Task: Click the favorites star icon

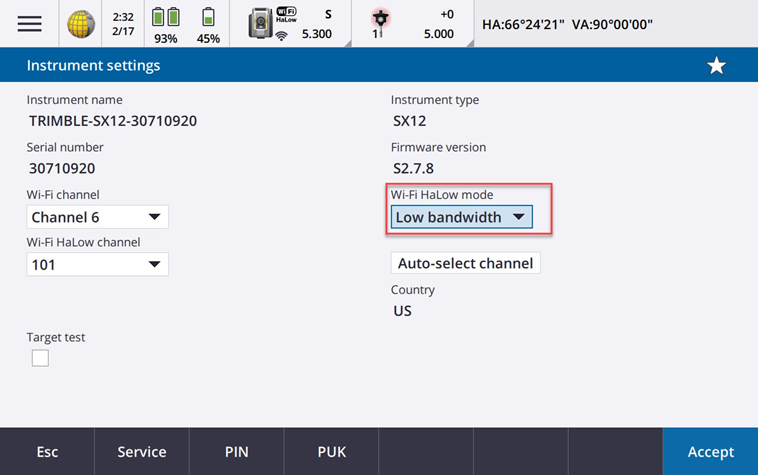Action: tap(716, 66)
